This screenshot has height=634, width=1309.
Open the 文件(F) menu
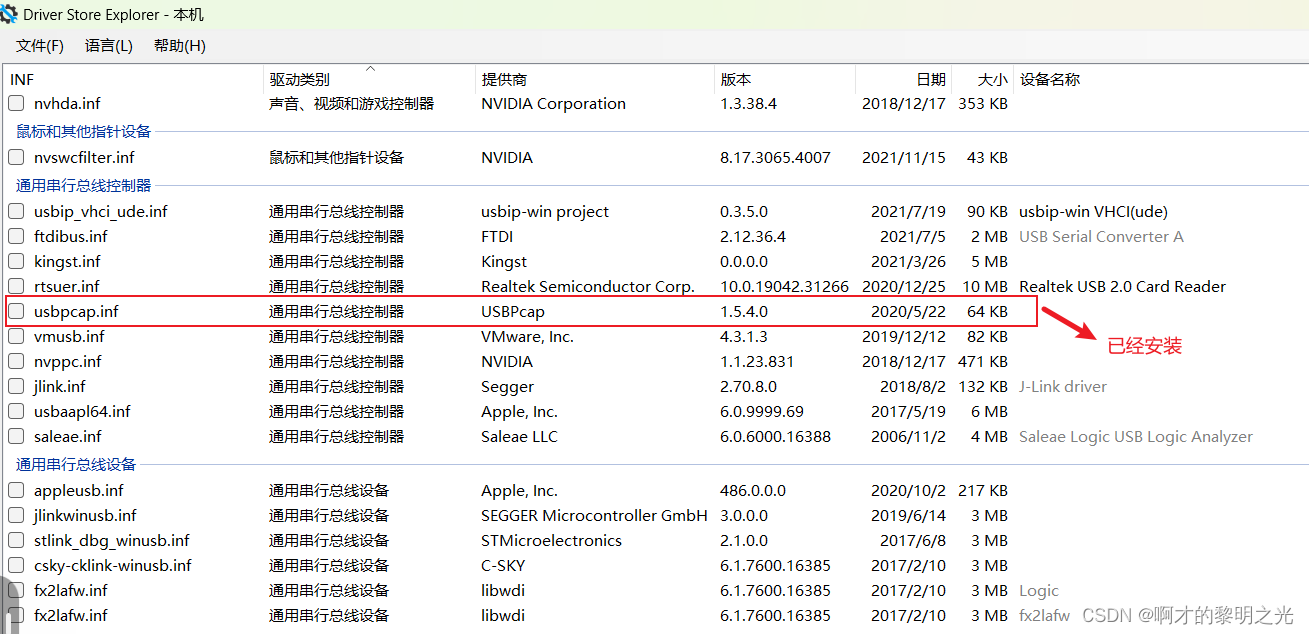tap(40, 46)
